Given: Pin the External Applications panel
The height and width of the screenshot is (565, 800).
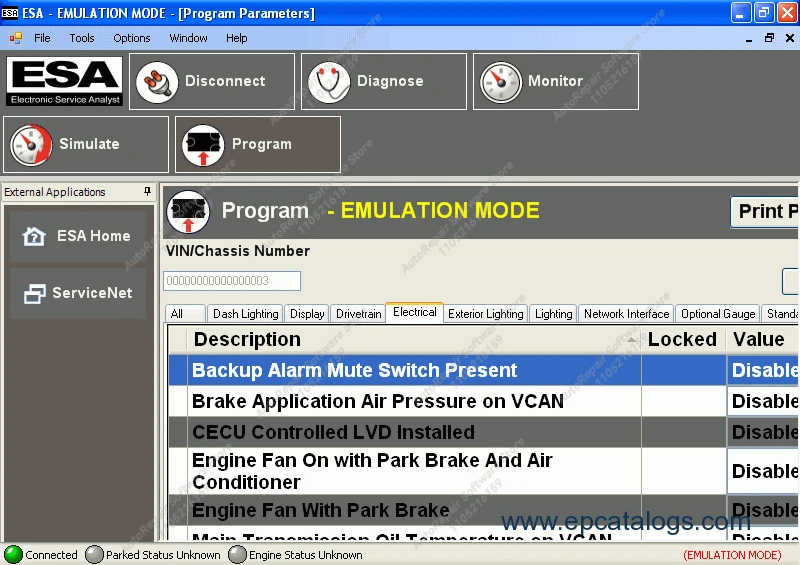Looking at the screenshot, I should [147, 191].
